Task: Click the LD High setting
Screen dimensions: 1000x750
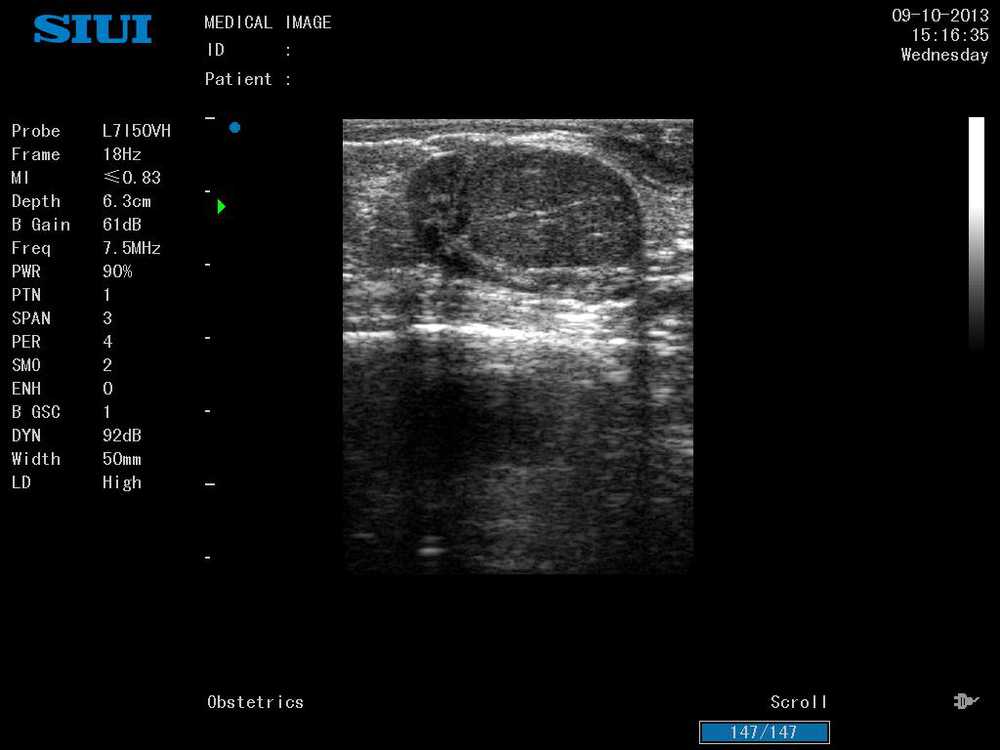Action: 122,482
